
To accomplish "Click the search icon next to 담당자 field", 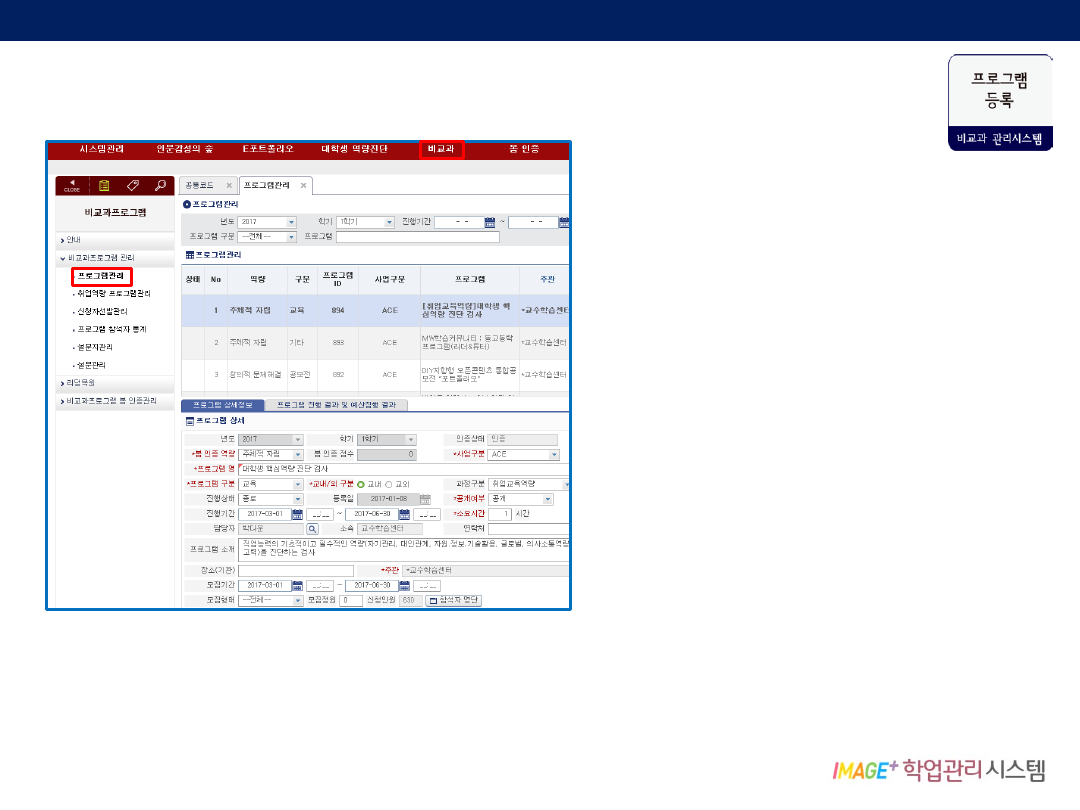I will click(x=312, y=528).
